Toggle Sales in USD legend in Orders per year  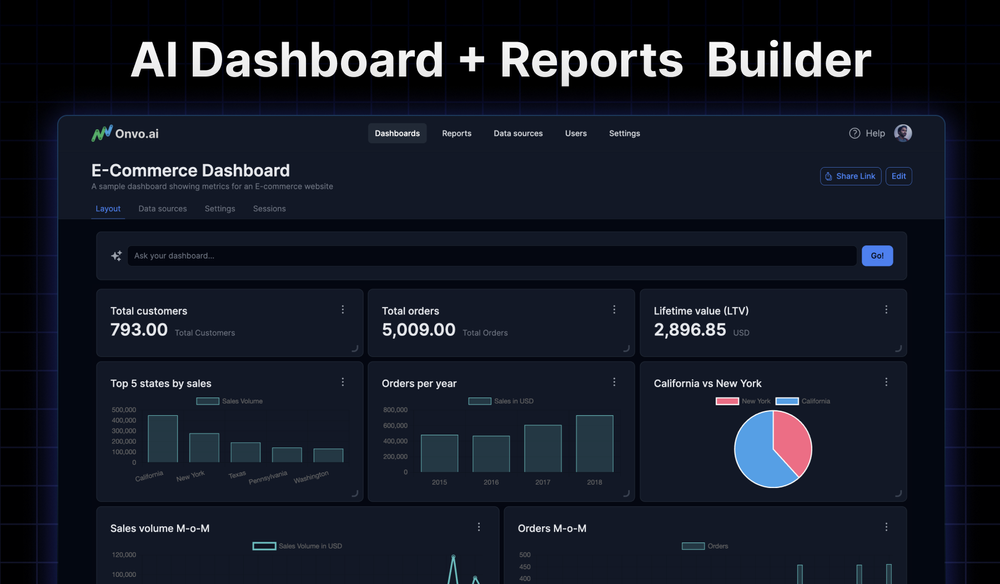501,401
